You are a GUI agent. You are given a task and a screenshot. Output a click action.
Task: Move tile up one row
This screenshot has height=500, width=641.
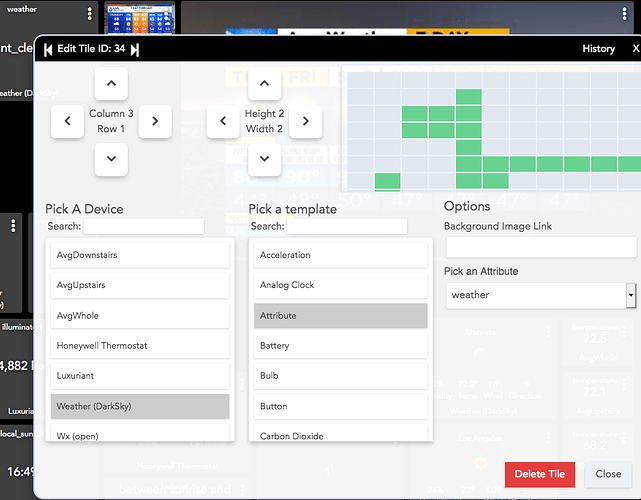pos(111,84)
